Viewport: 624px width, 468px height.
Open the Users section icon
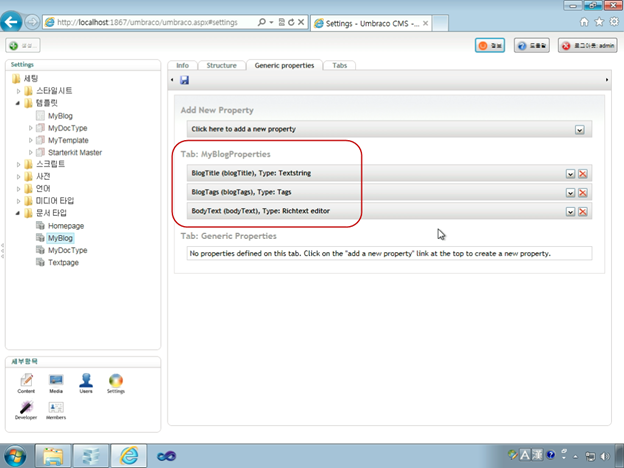(86, 384)
